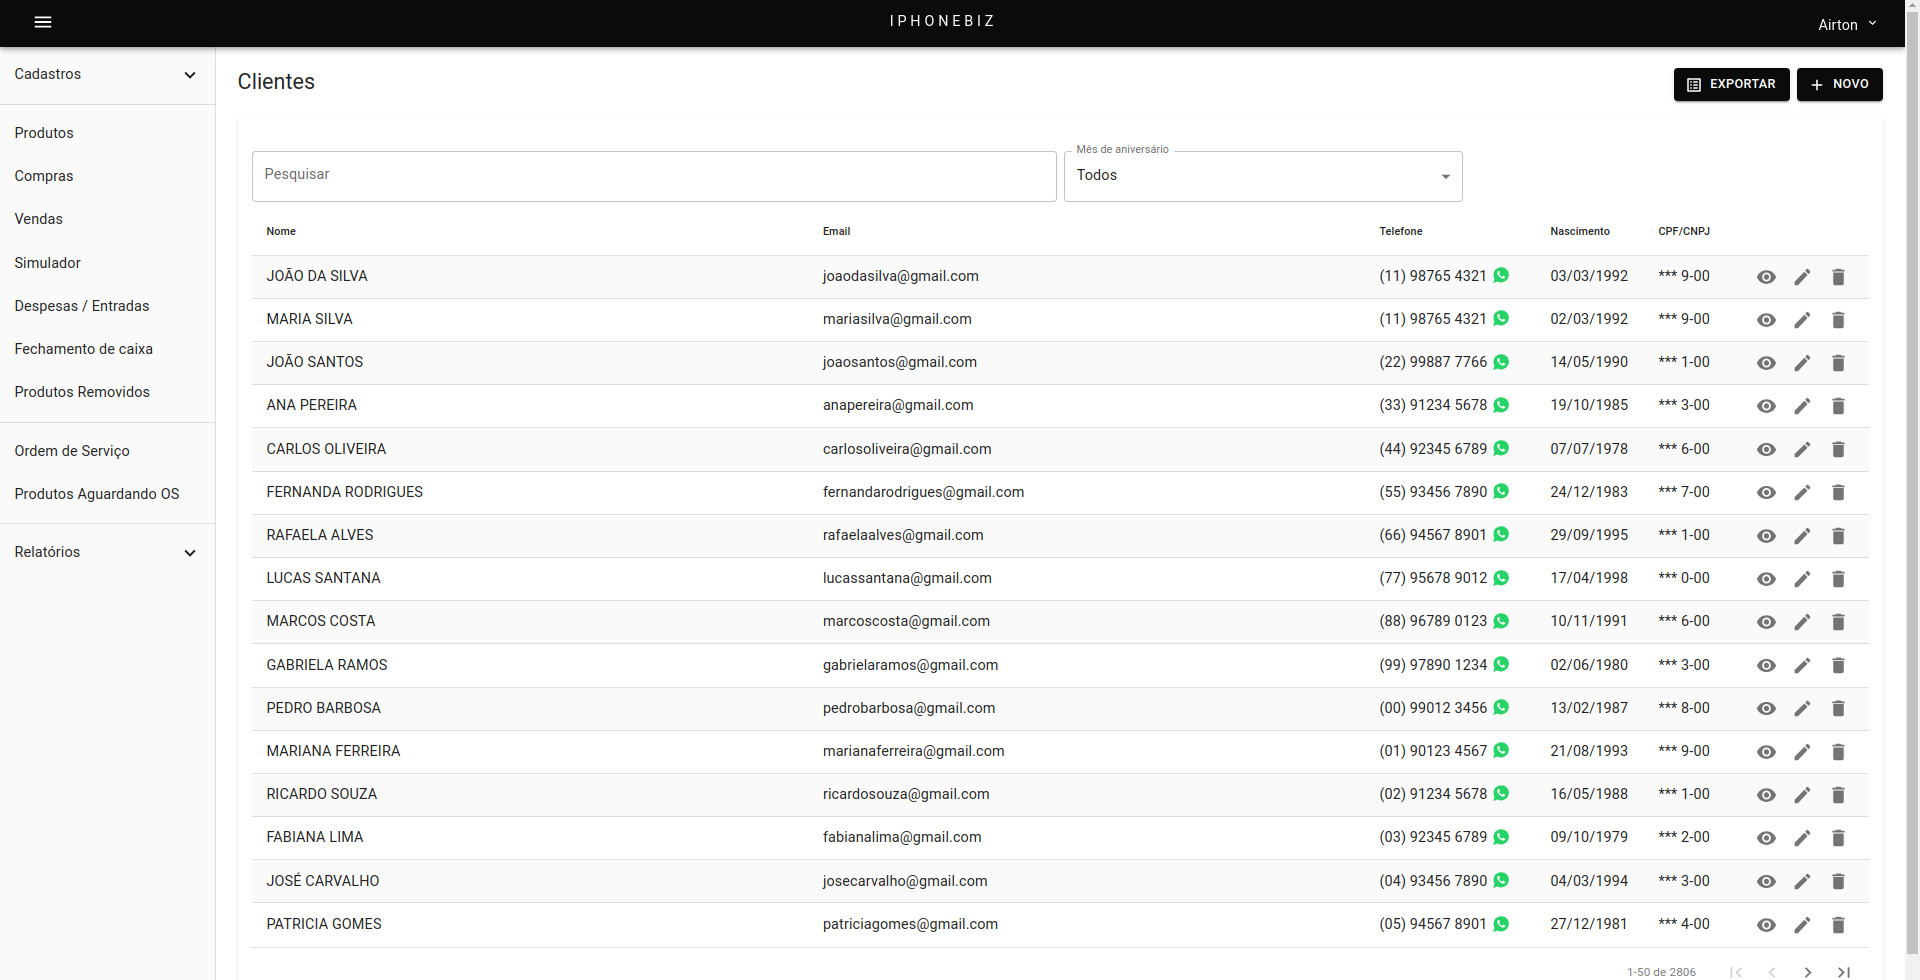
Task: Open Mês de aniversário dropdown
Action: coord(1262,176)
